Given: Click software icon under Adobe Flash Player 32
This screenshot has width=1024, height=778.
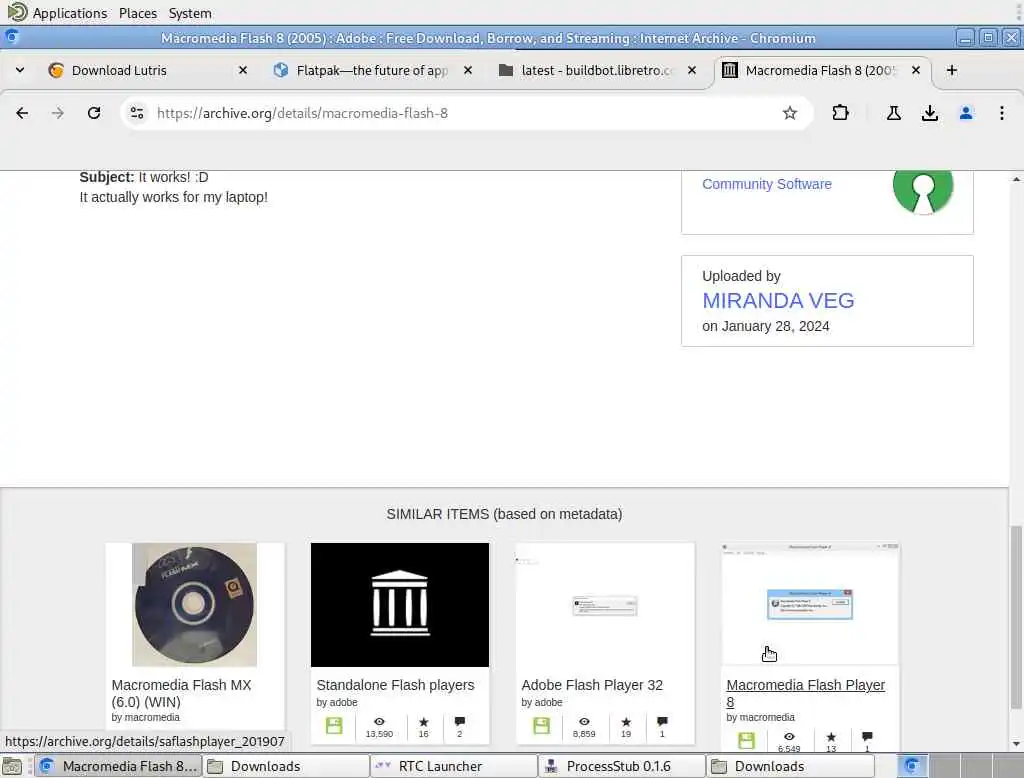Looking at the screenshot, I should 541,726.
